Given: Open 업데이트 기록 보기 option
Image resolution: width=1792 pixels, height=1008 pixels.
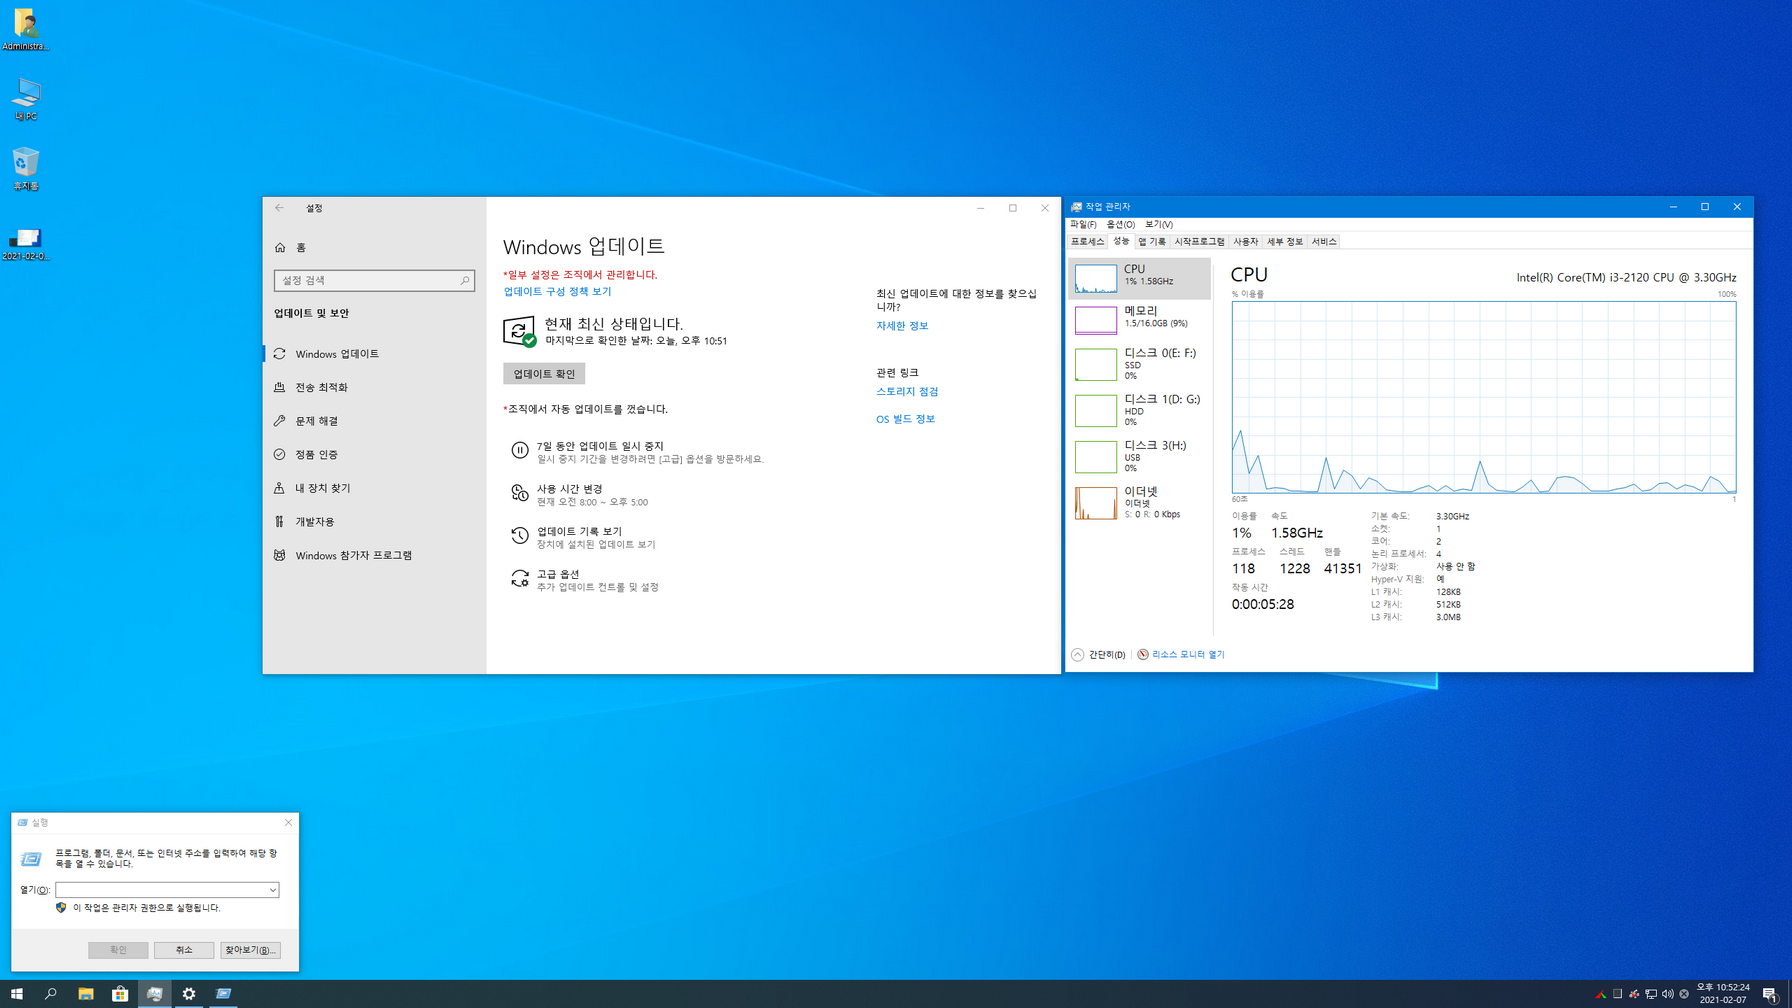Looking at the screenshot, I should (583, 538).
